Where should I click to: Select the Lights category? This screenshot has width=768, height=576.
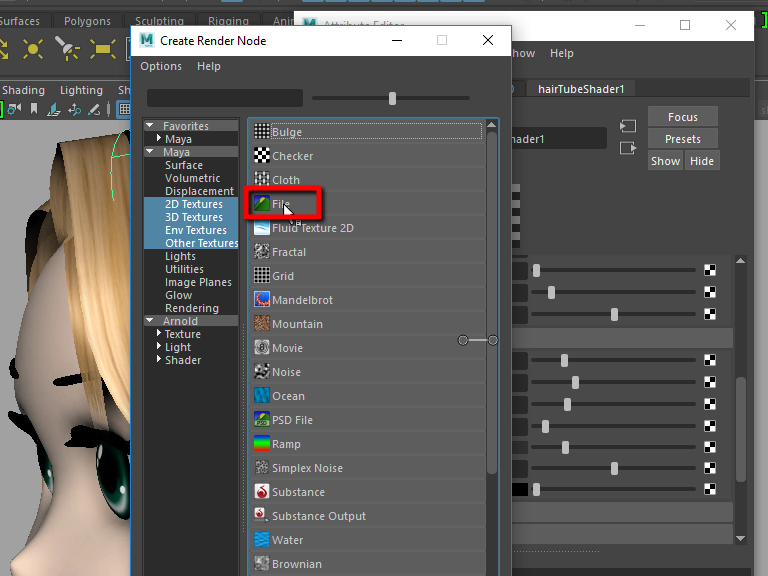180,256
